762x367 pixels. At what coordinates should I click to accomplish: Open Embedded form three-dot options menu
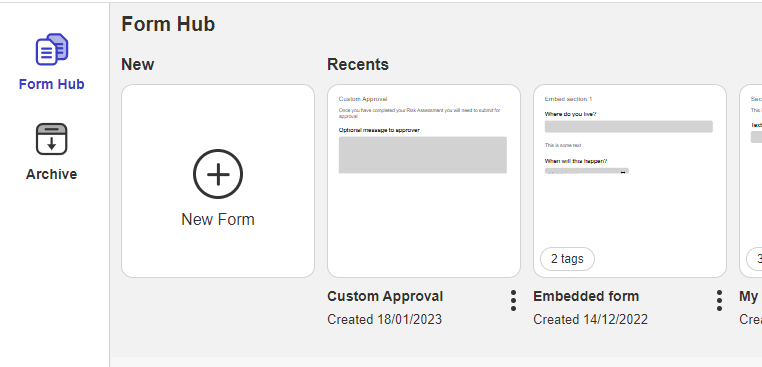(719, 301)
